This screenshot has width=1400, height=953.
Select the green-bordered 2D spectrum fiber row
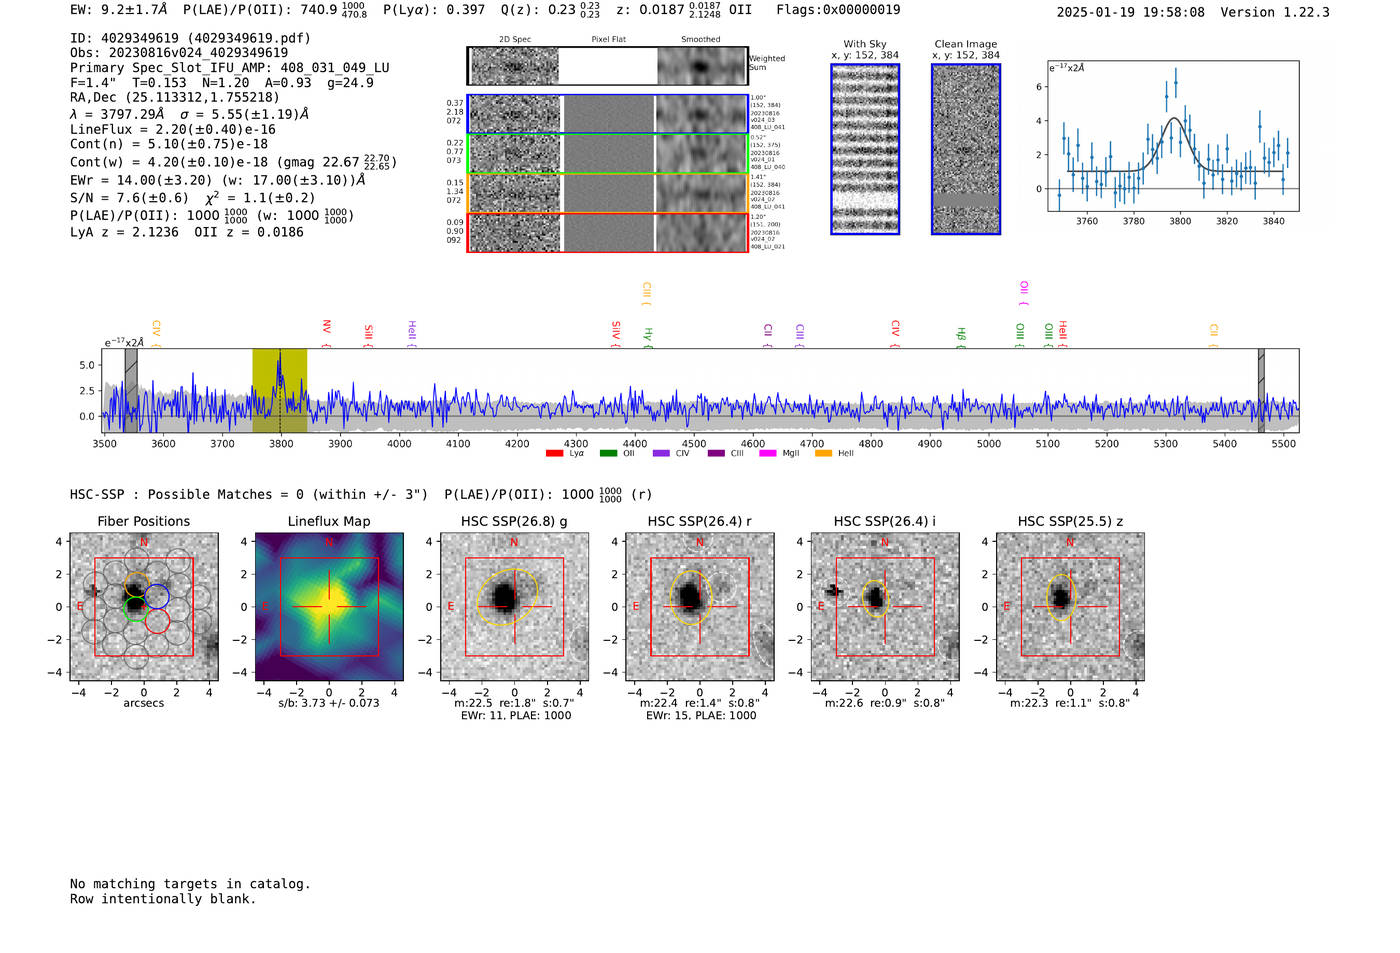[608, 154]
